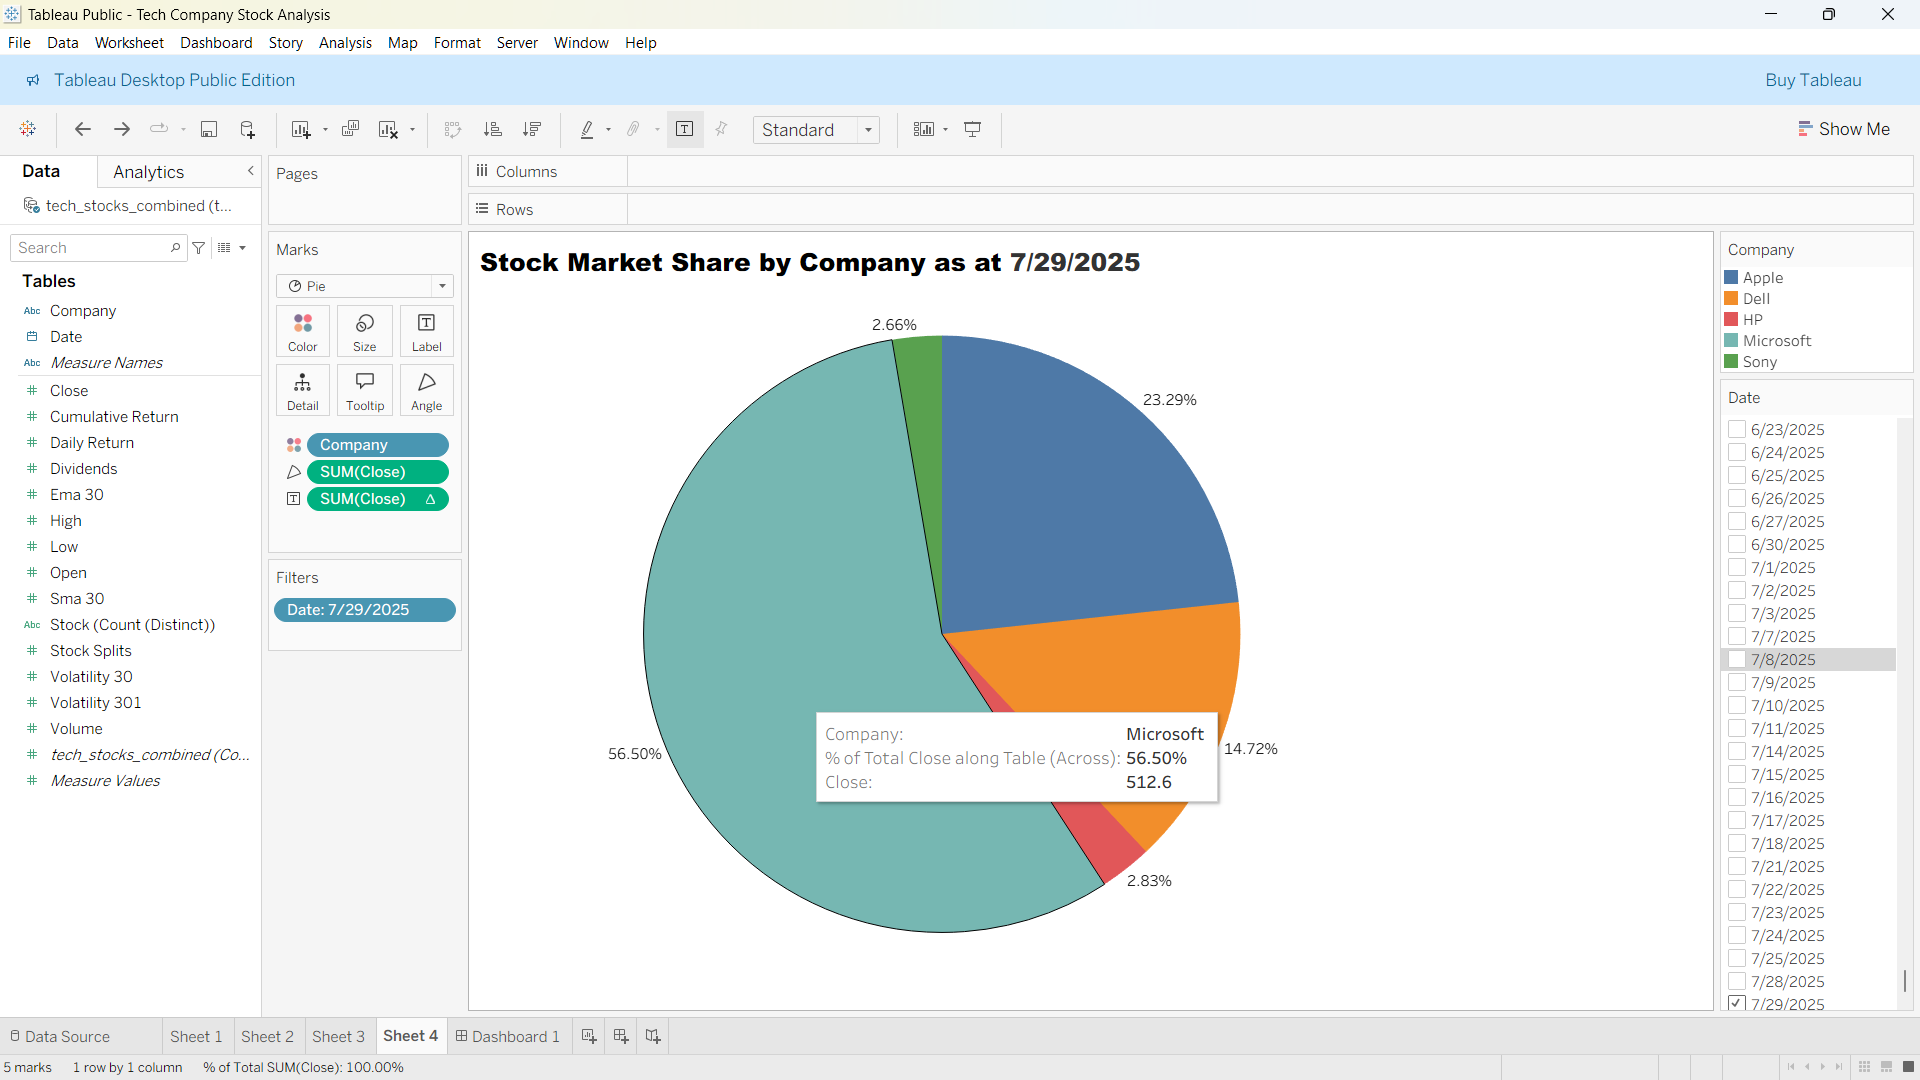
Task: Open the data pane view options dropdown
Action: (232, 248)
